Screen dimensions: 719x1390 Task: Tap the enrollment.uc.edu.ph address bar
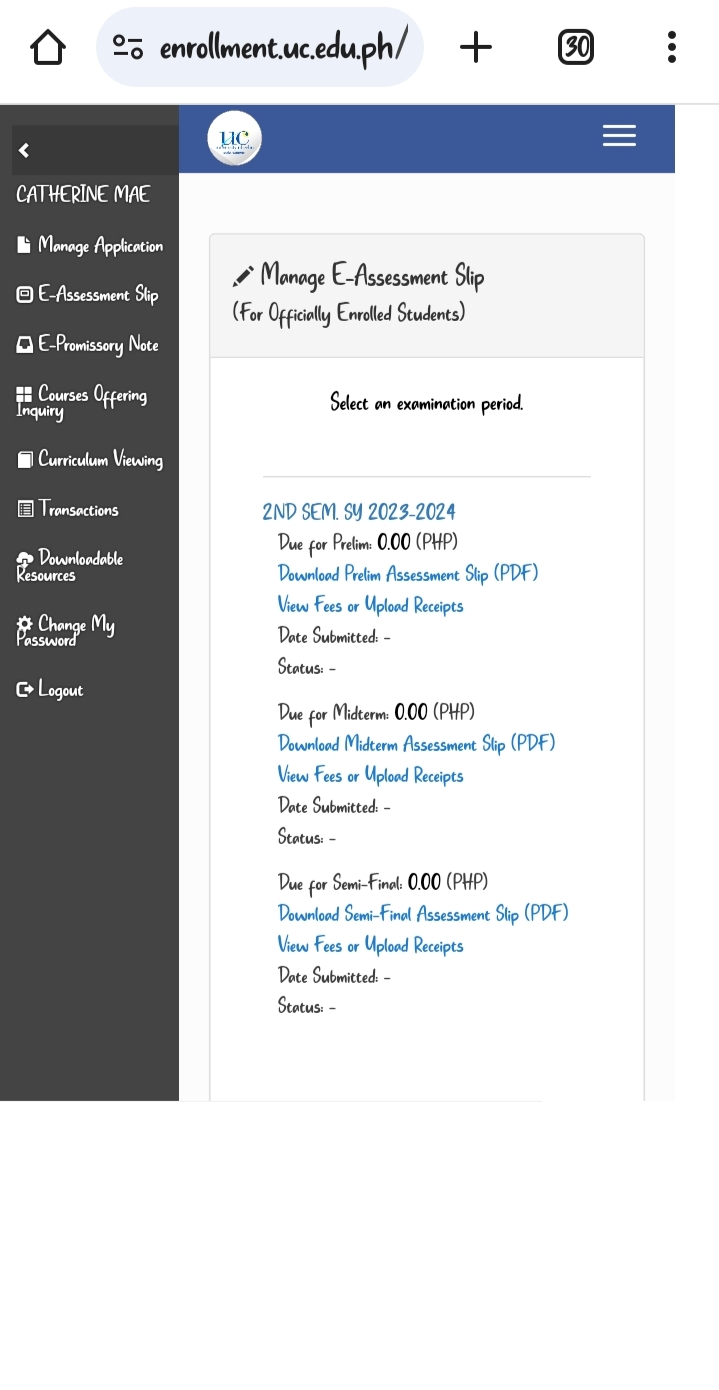click(x=282, y=47)
